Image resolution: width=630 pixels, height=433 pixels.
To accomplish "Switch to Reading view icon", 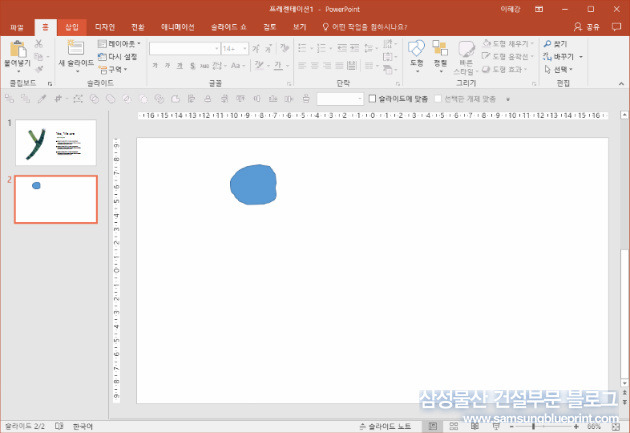I will click(475, 427).
